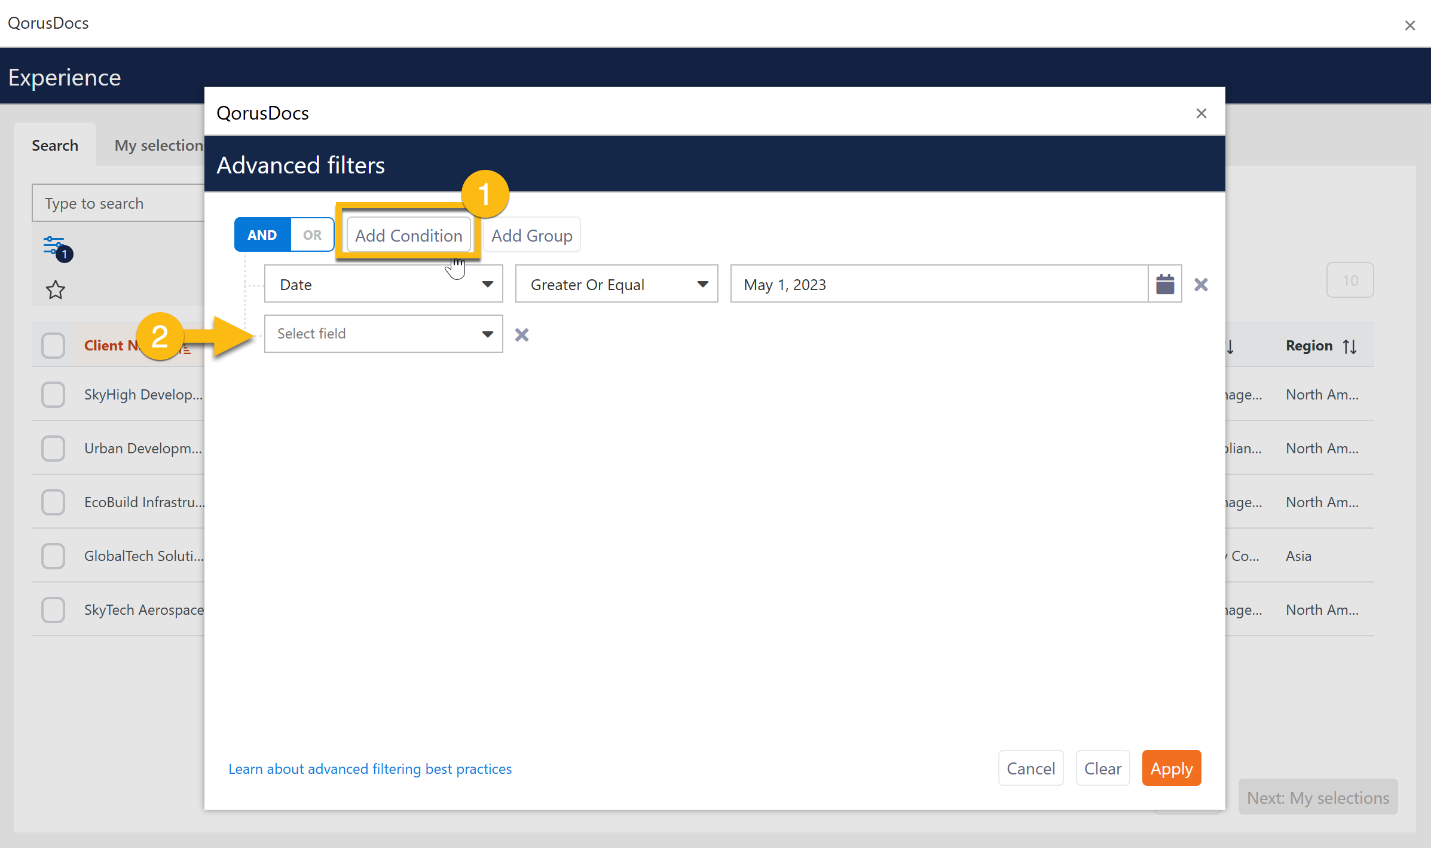Select the EcoBuild Infrastru... row checkbox

[x=53, y=502]
